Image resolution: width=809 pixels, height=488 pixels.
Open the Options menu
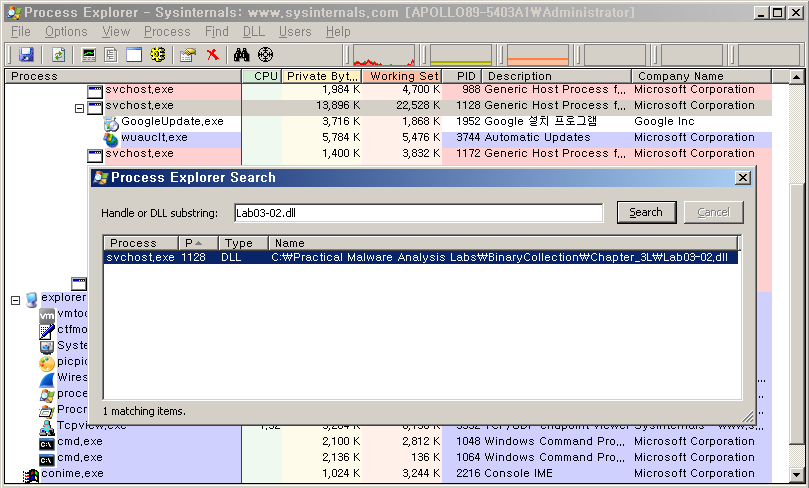(66, 32)
